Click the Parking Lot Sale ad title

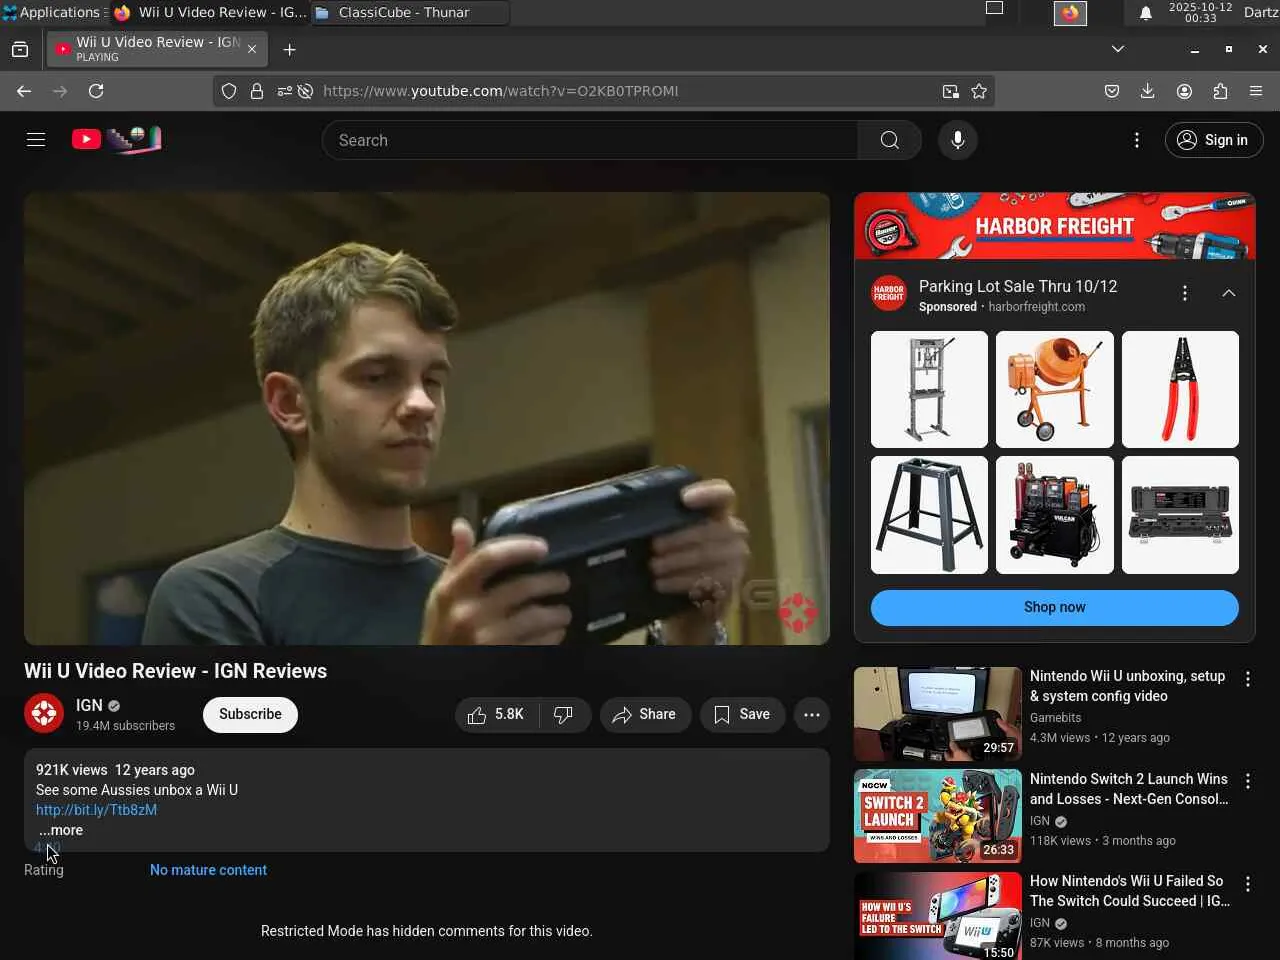tap(1018, 286)
